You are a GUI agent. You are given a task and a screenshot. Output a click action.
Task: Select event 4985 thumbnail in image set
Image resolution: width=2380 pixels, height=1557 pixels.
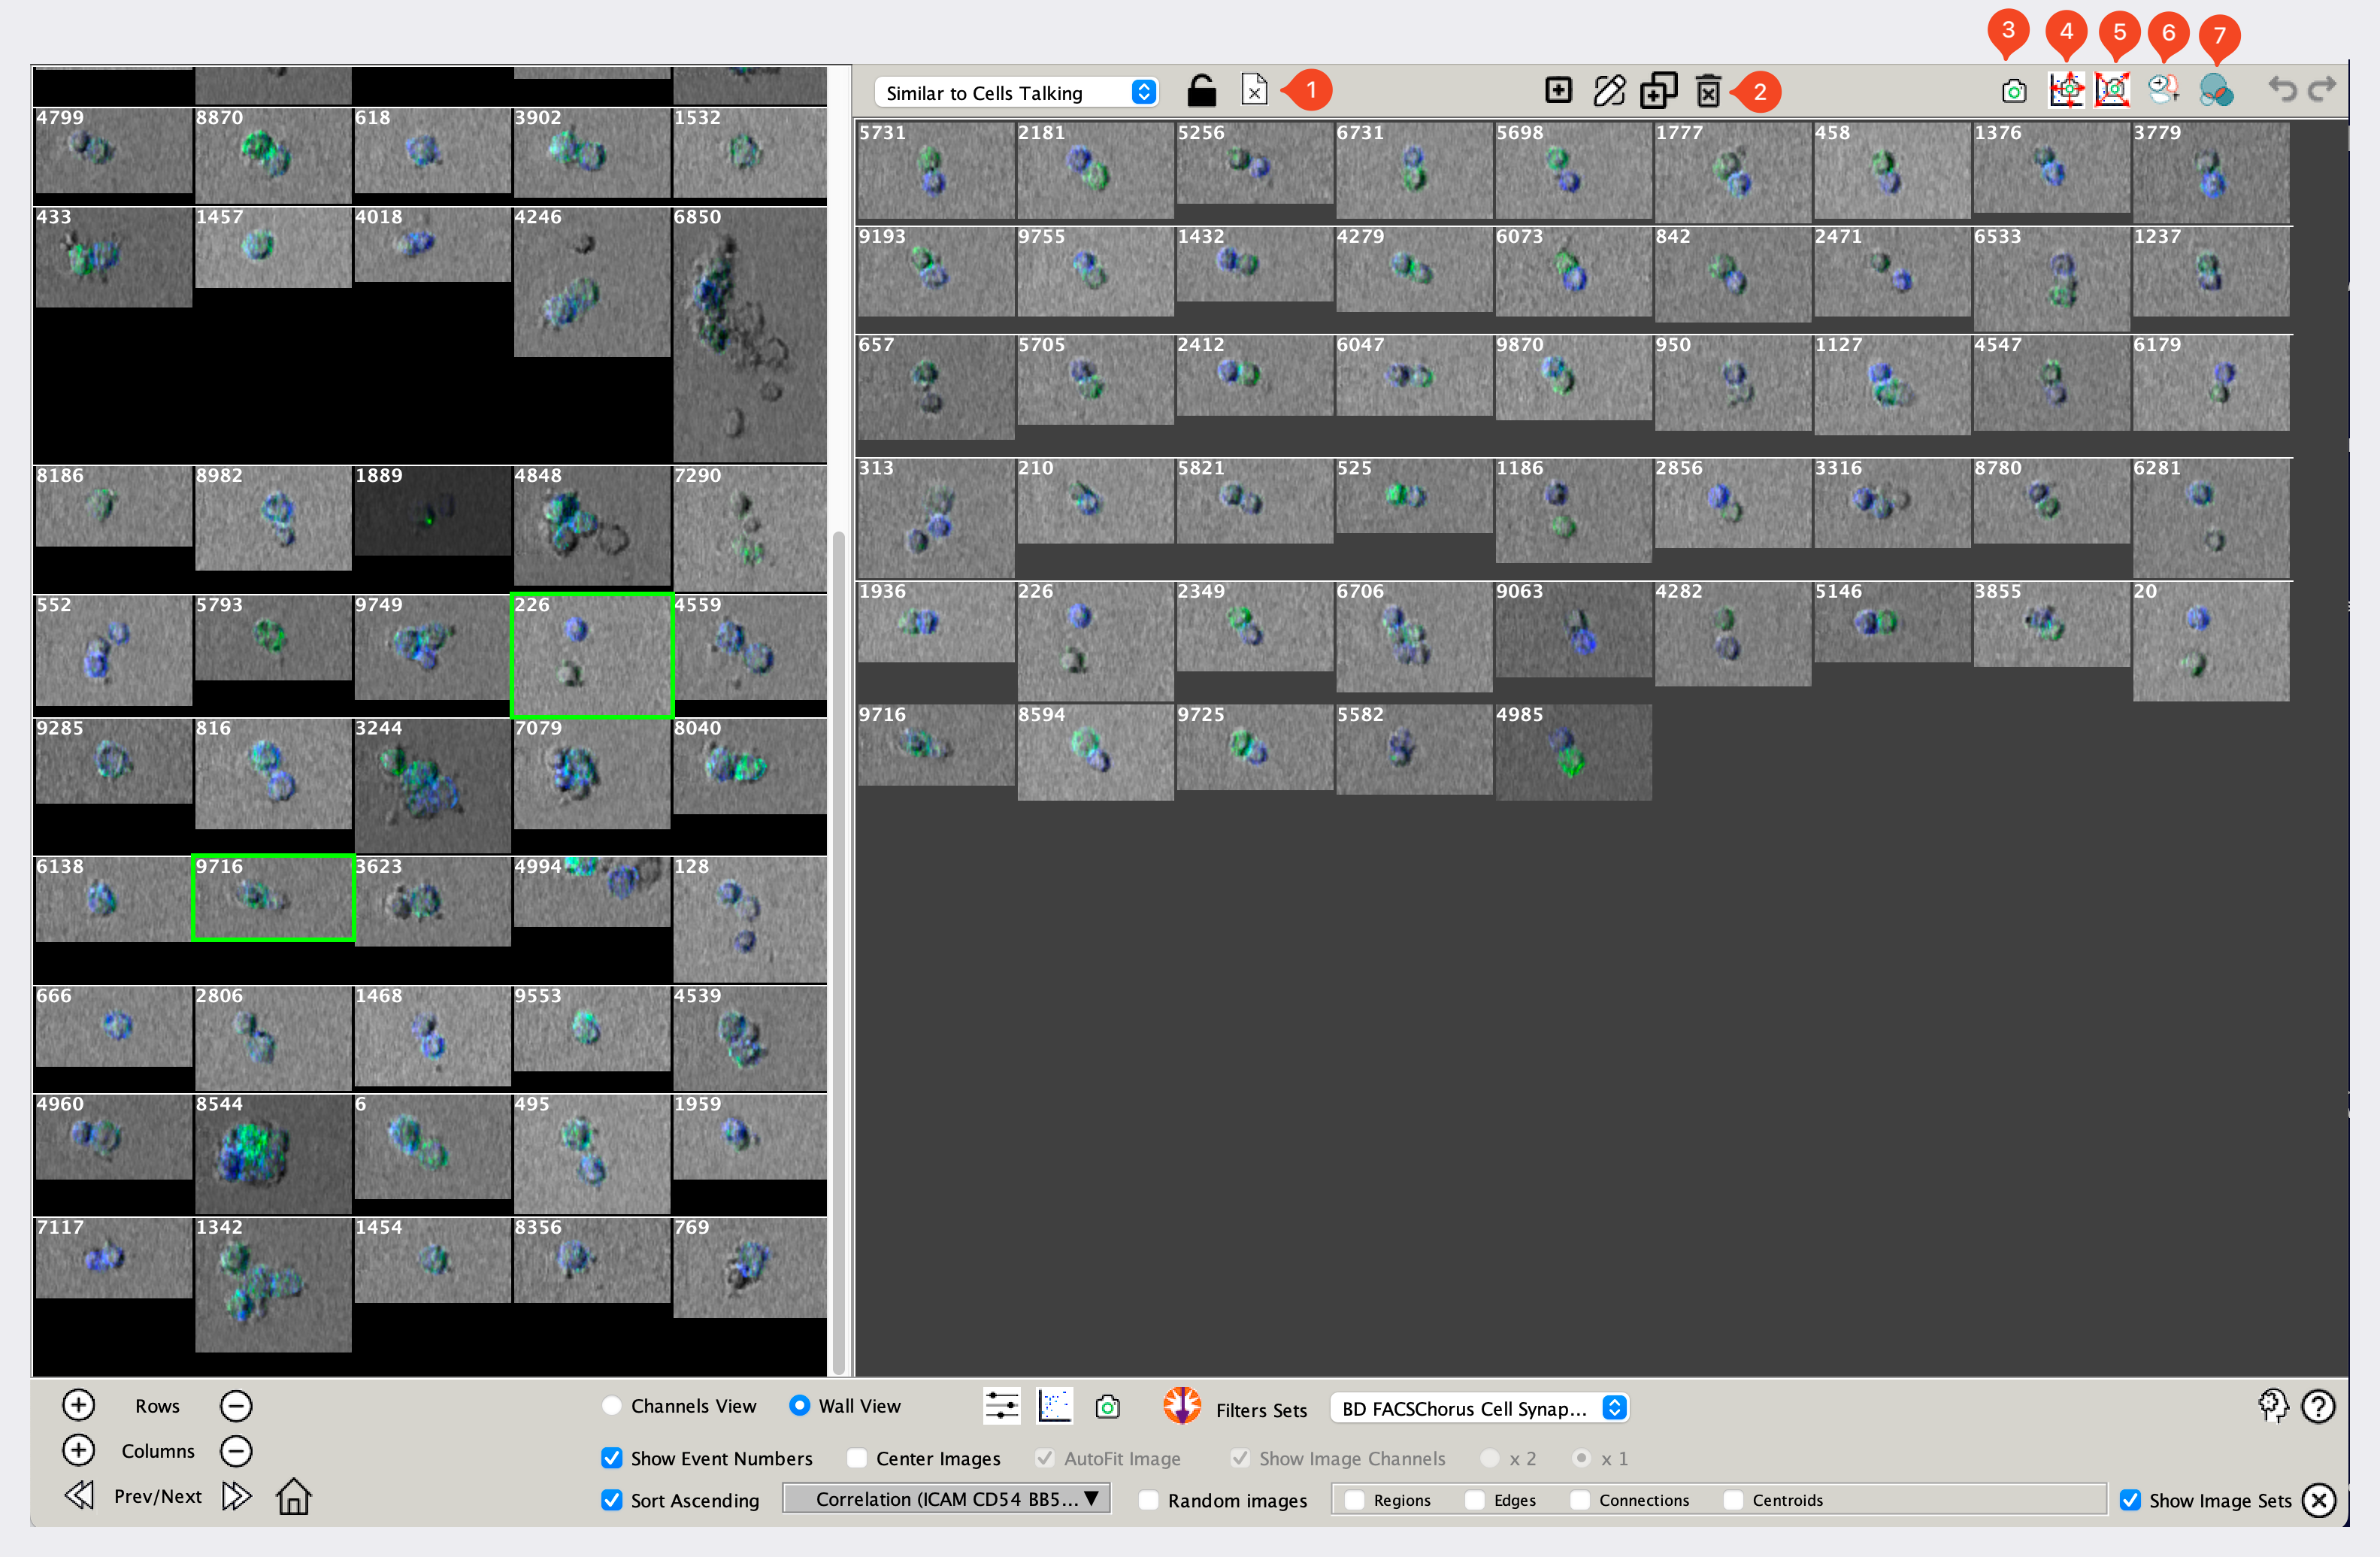[x=1573, y=752]
